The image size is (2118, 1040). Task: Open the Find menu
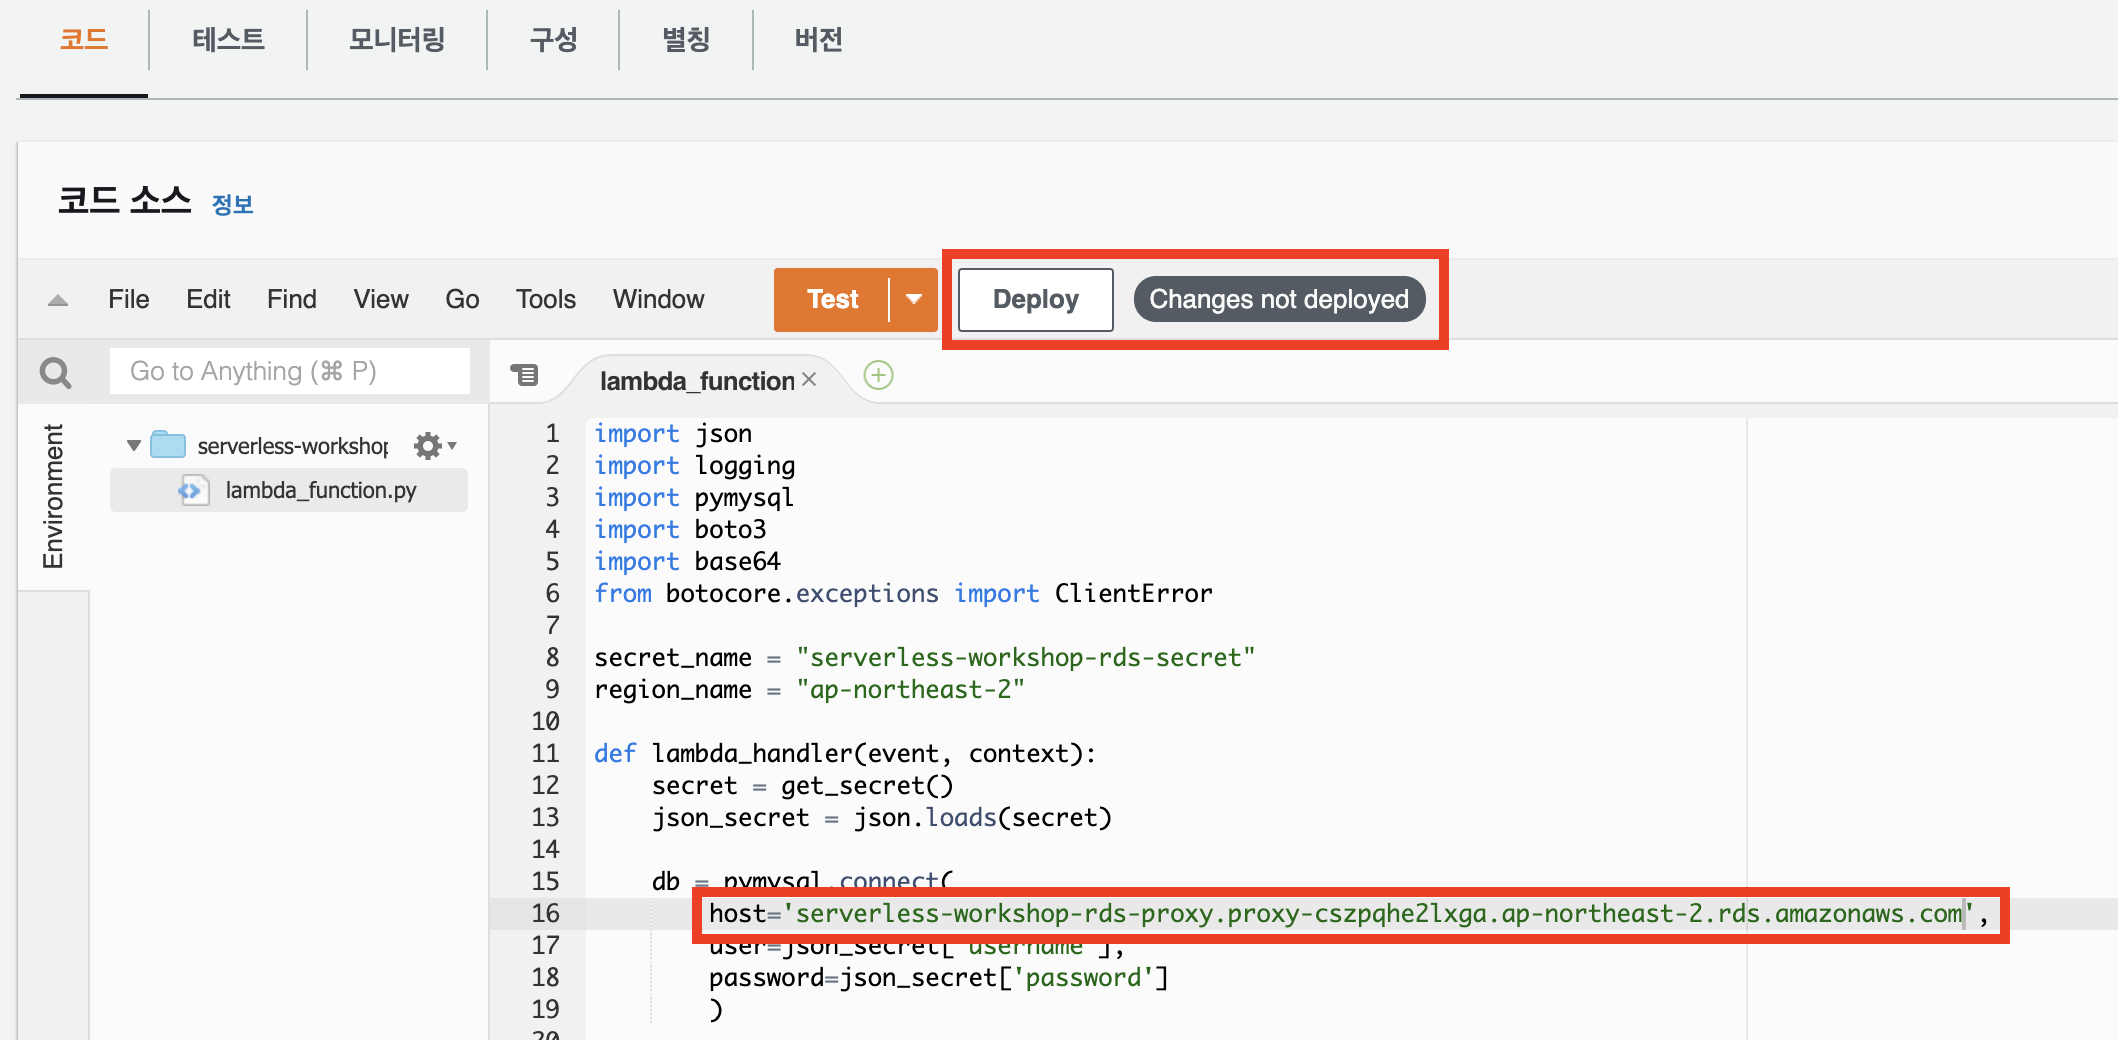point(291,299)
